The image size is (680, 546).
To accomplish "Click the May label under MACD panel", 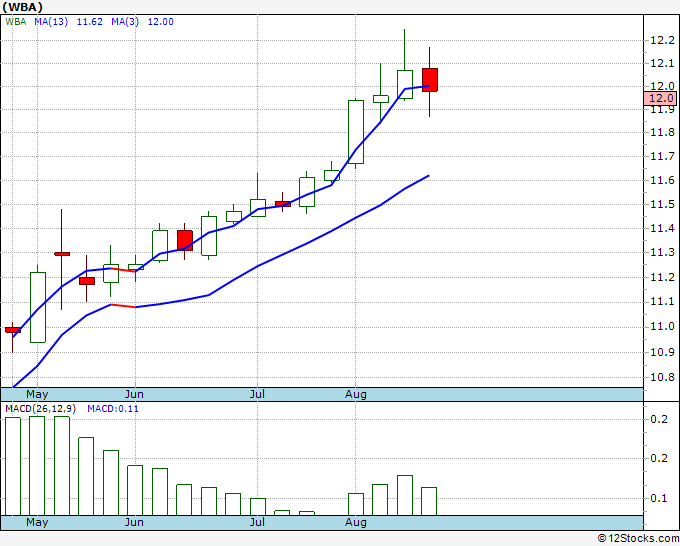I will point(37,522).
